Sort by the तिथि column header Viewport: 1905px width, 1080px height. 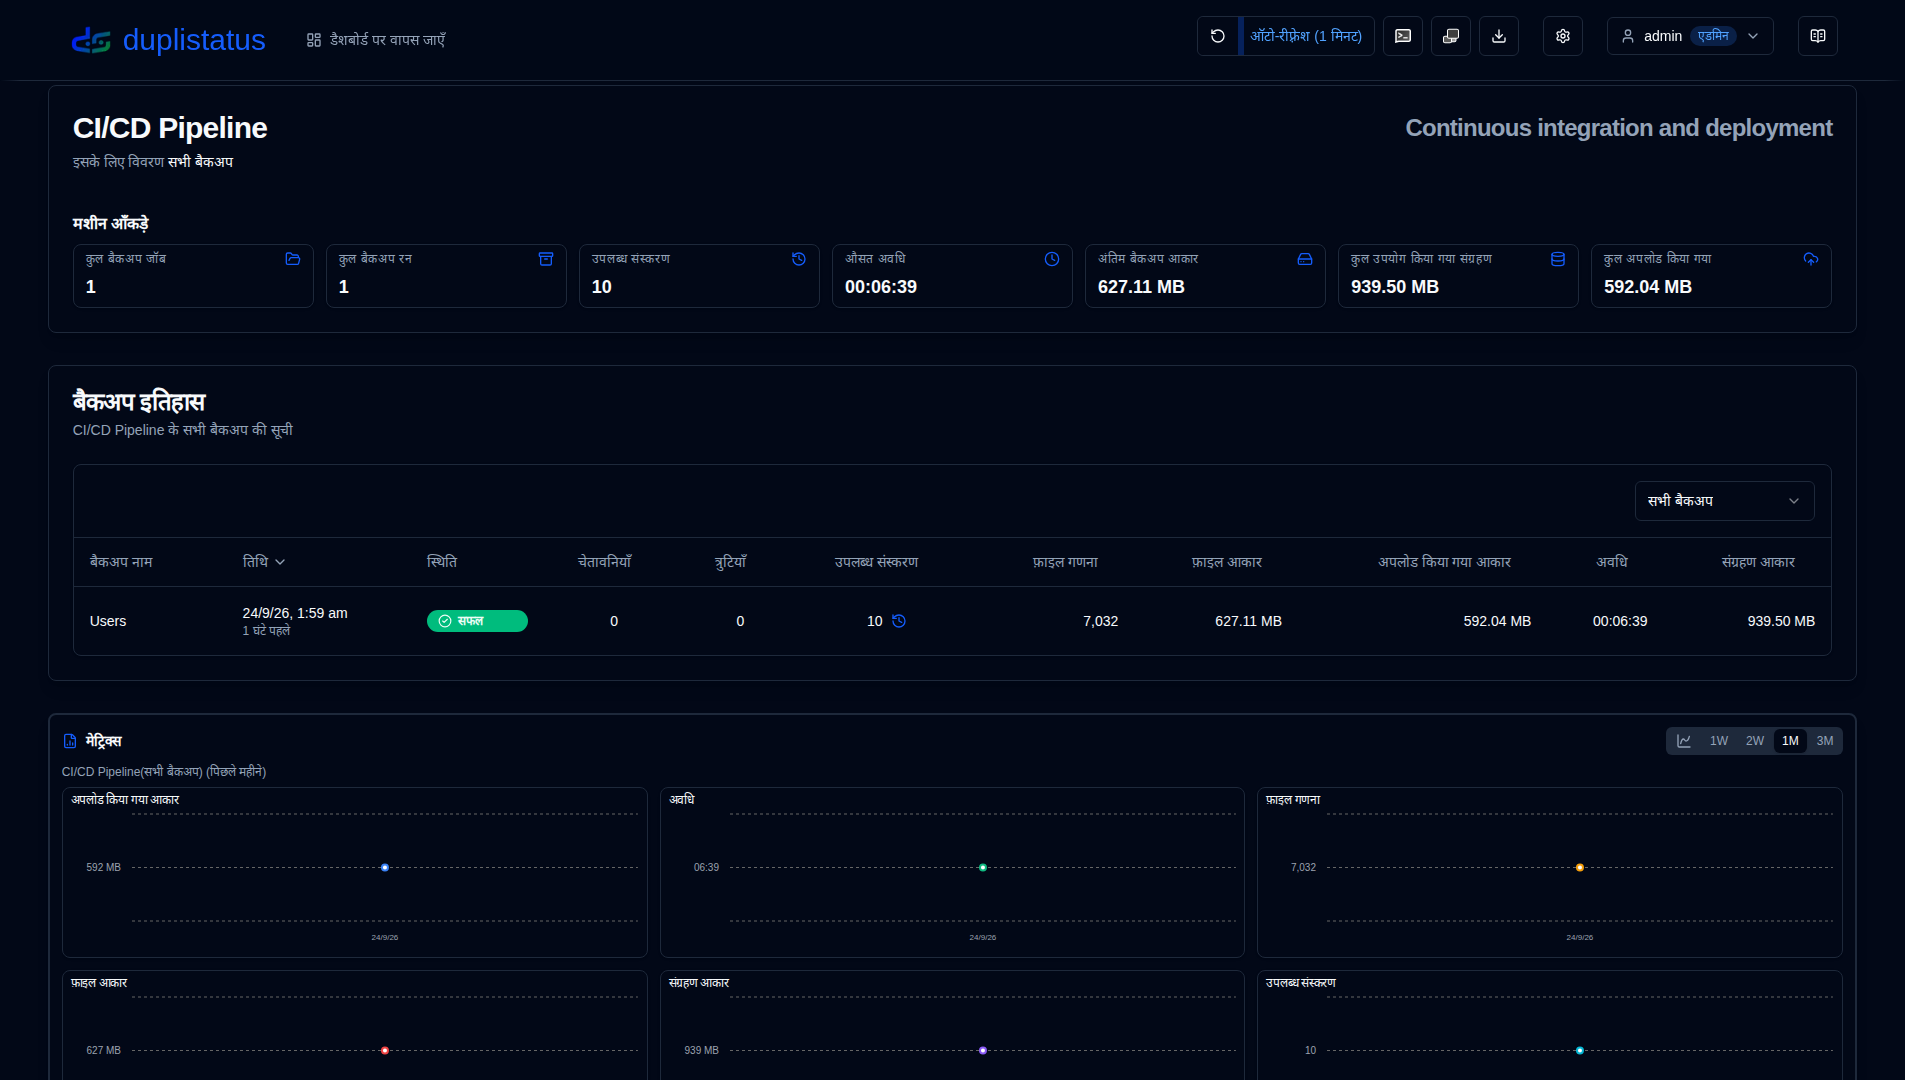pos(264,562)
